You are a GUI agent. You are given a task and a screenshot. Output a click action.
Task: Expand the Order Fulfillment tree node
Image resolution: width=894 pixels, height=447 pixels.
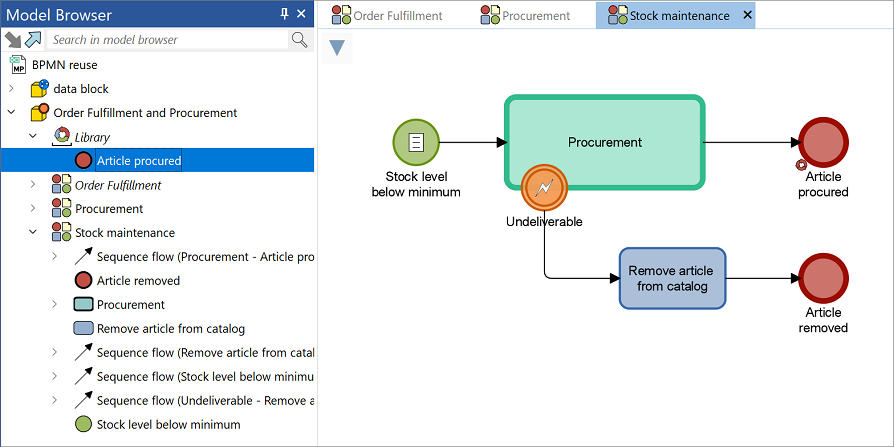(33, 185)
